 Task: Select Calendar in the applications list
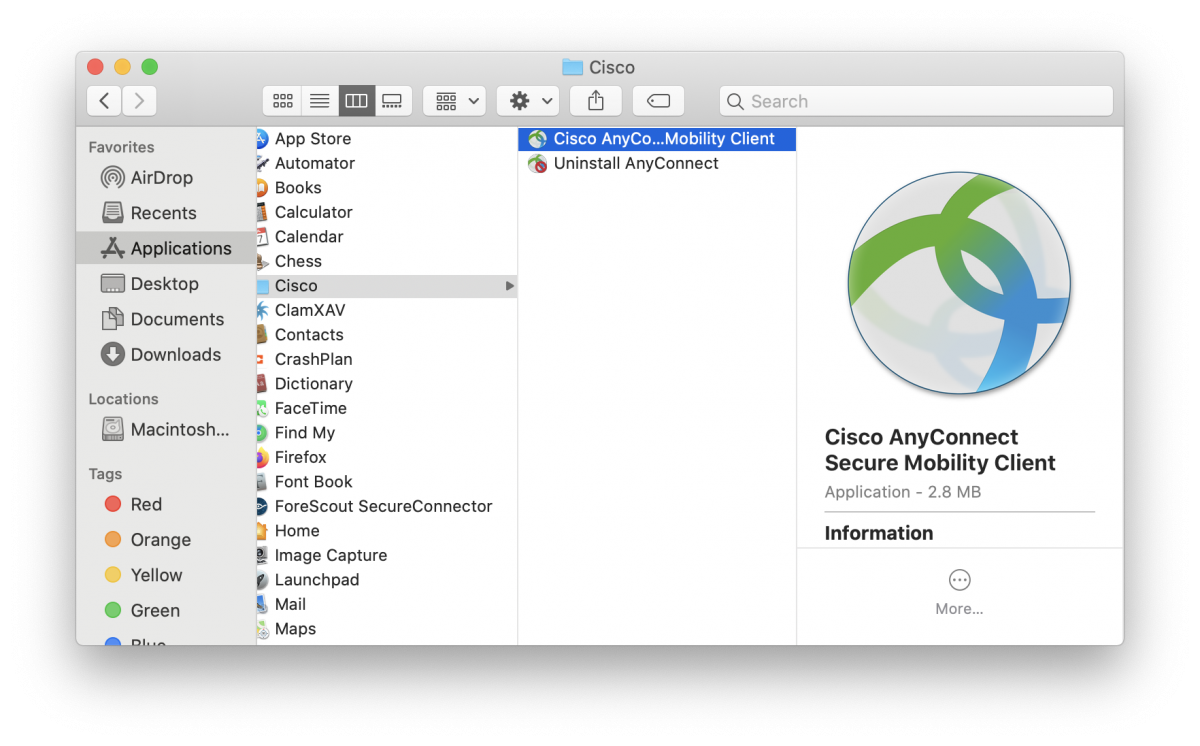point(387,237)
